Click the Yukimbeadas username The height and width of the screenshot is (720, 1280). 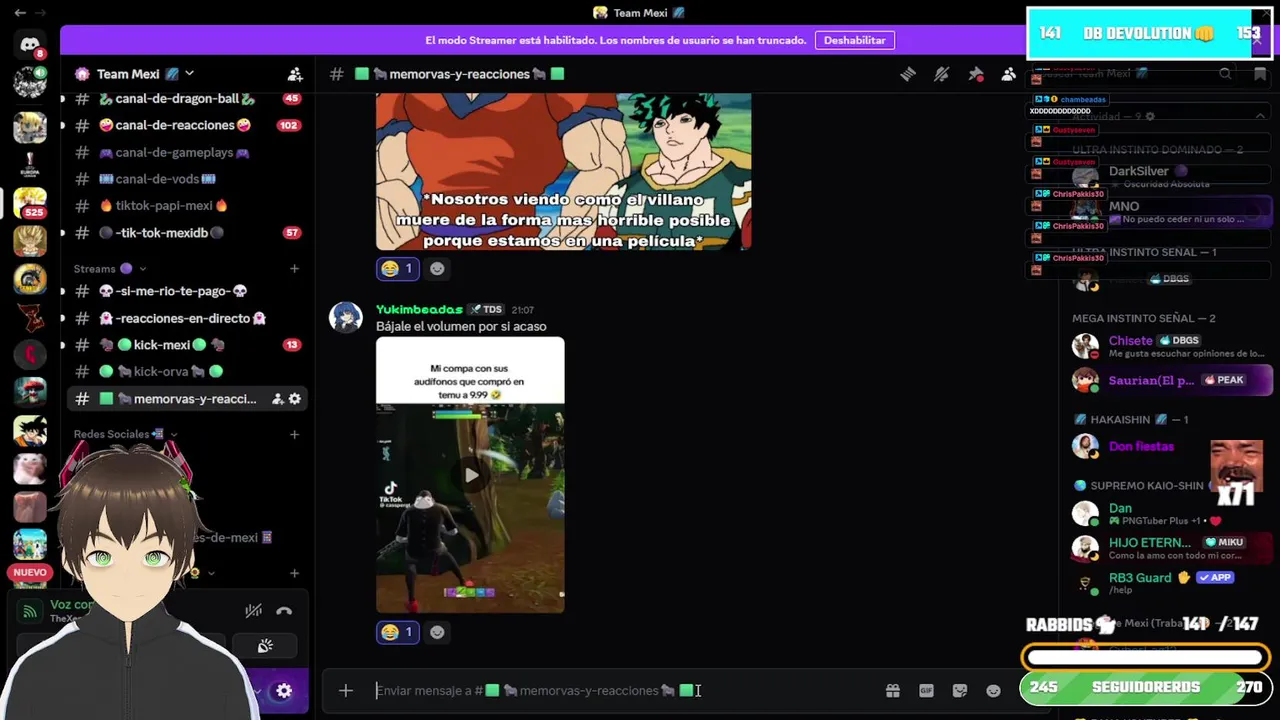[419, 310]
